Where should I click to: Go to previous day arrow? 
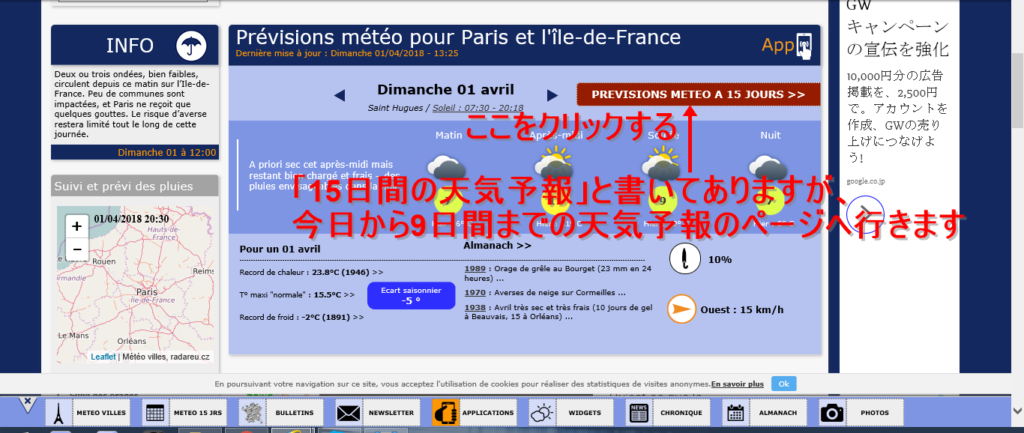click(x=340, y=95)
